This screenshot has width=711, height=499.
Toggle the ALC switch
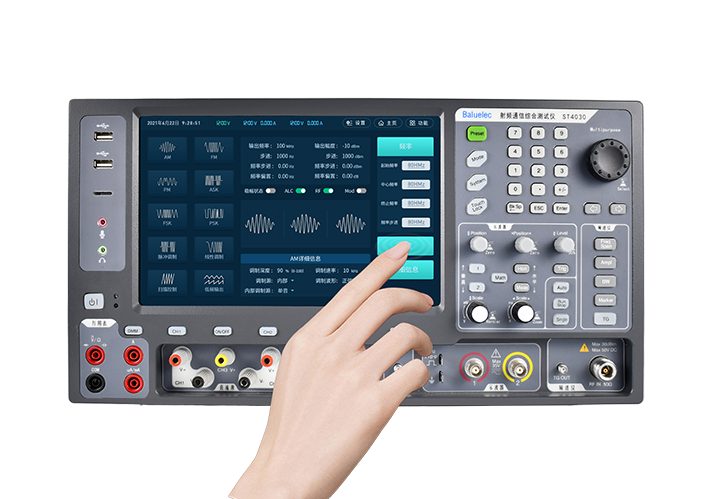299,189
